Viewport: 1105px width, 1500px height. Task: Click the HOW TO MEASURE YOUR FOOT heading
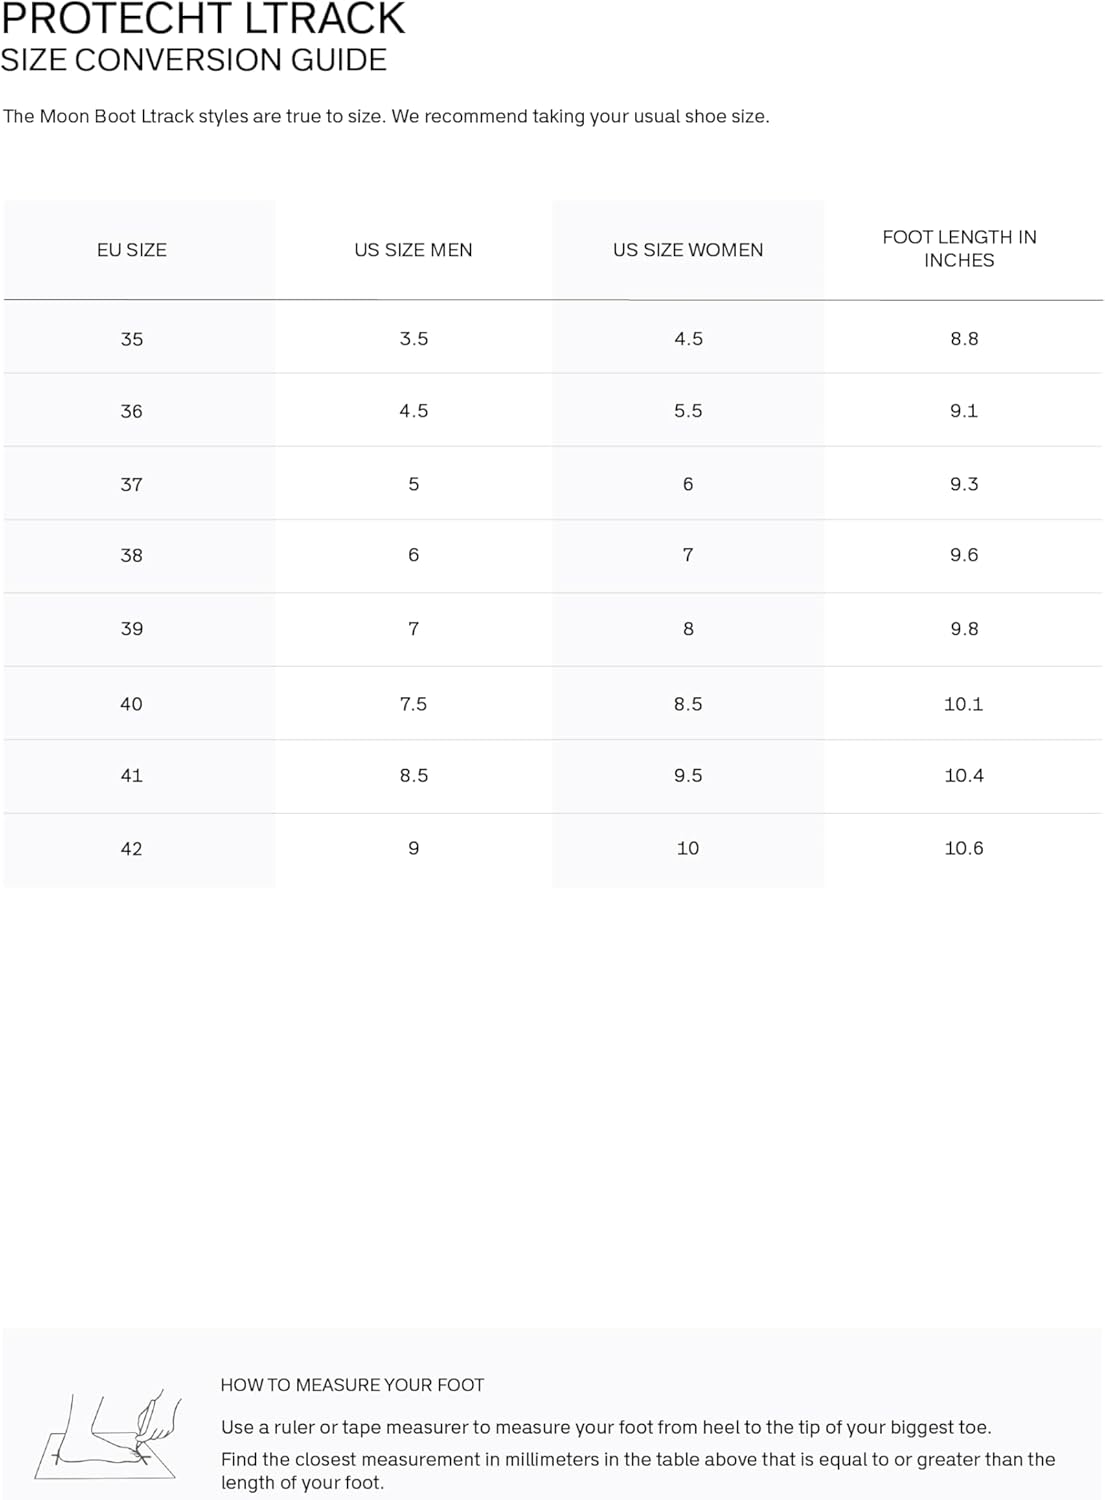pyautogui.click(x=352, y=1385)
